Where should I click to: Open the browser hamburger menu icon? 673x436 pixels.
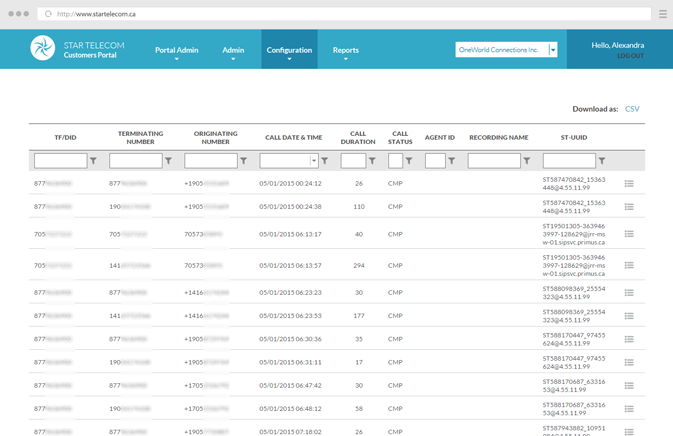[x=663, y=14]
